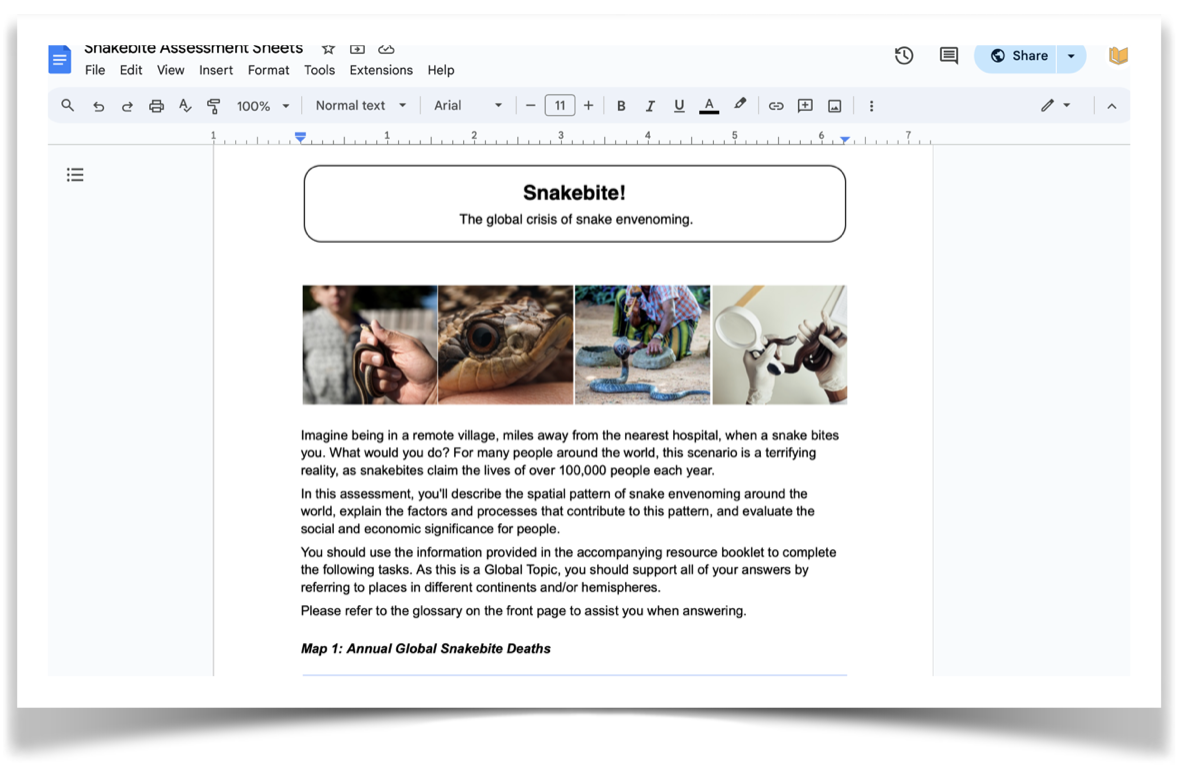1180x768 pixels.
Task: Select the hand holding snake photo
Action: coord(370,345)
